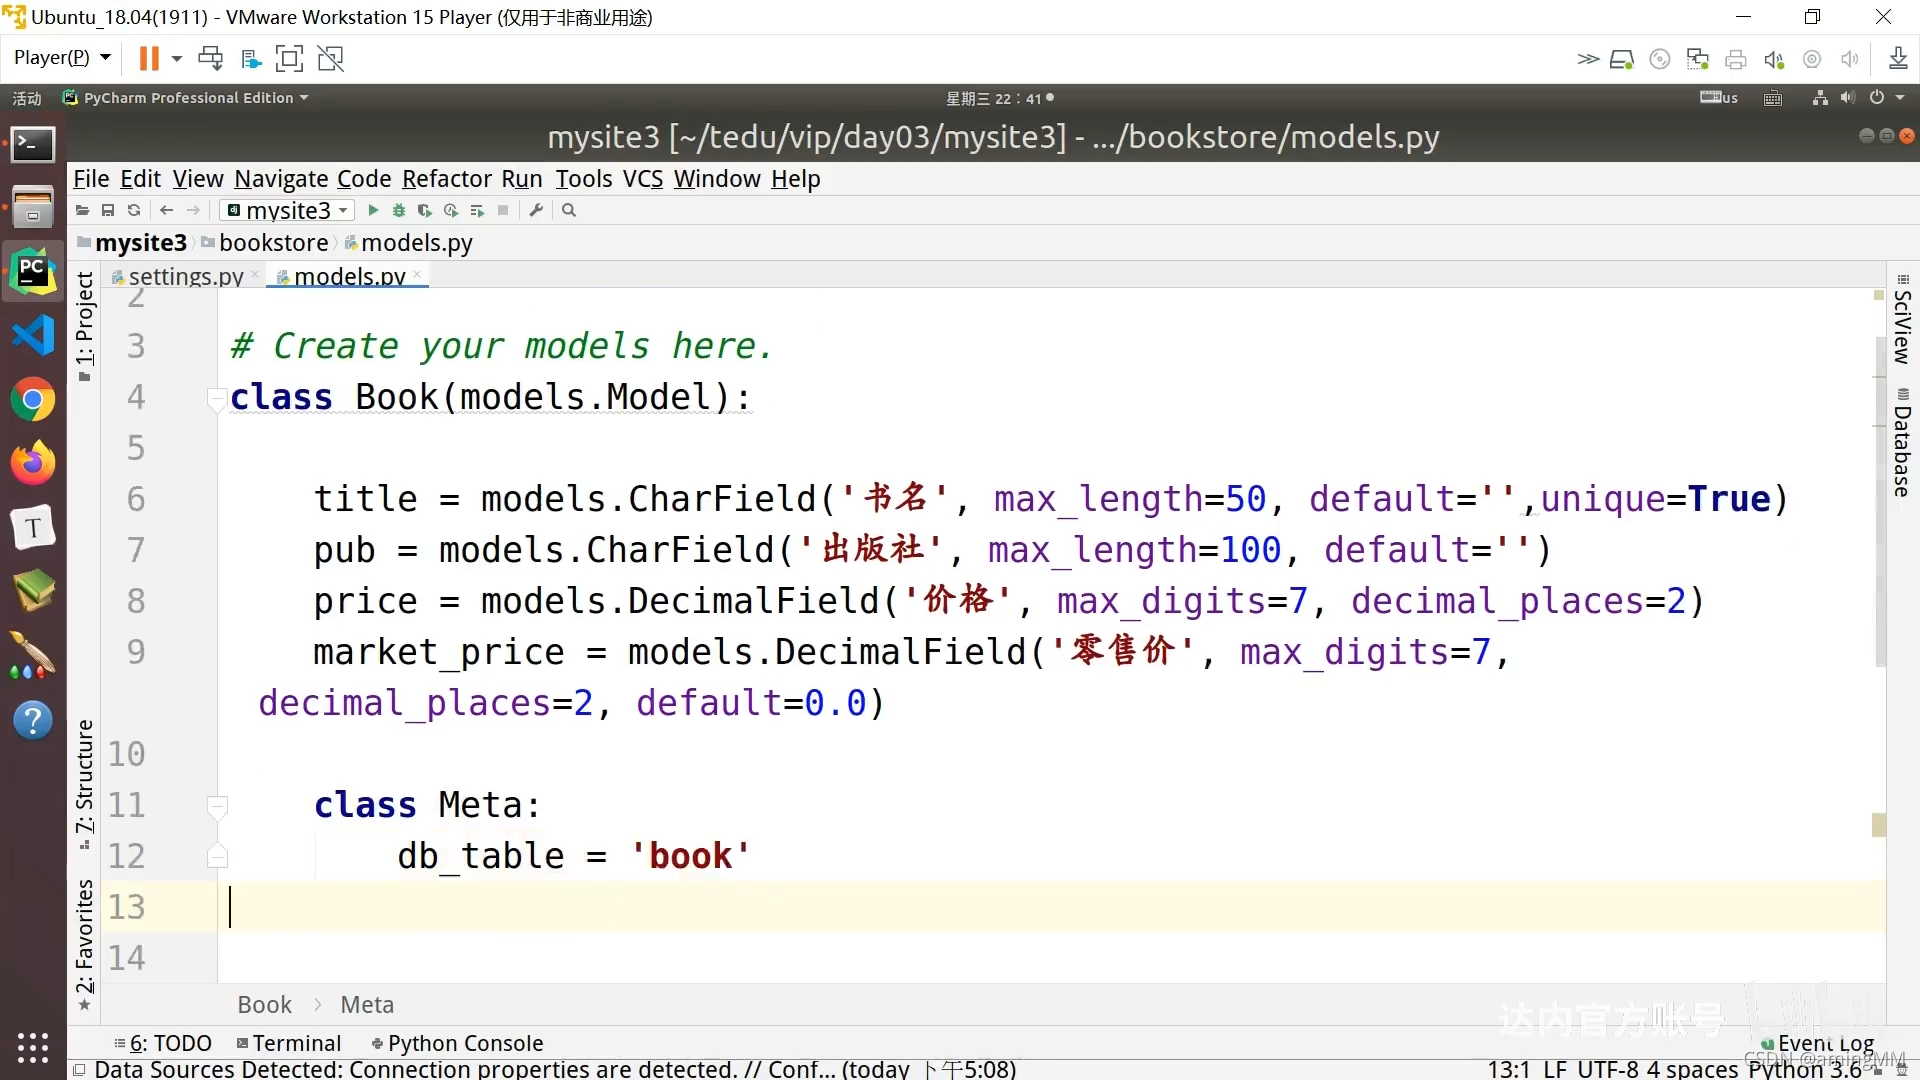The height and width of the screenshot is (1080, 1920).
Task: Collapse the class Book fold marker
Action: pyautogui.click(x=216, y=398)
